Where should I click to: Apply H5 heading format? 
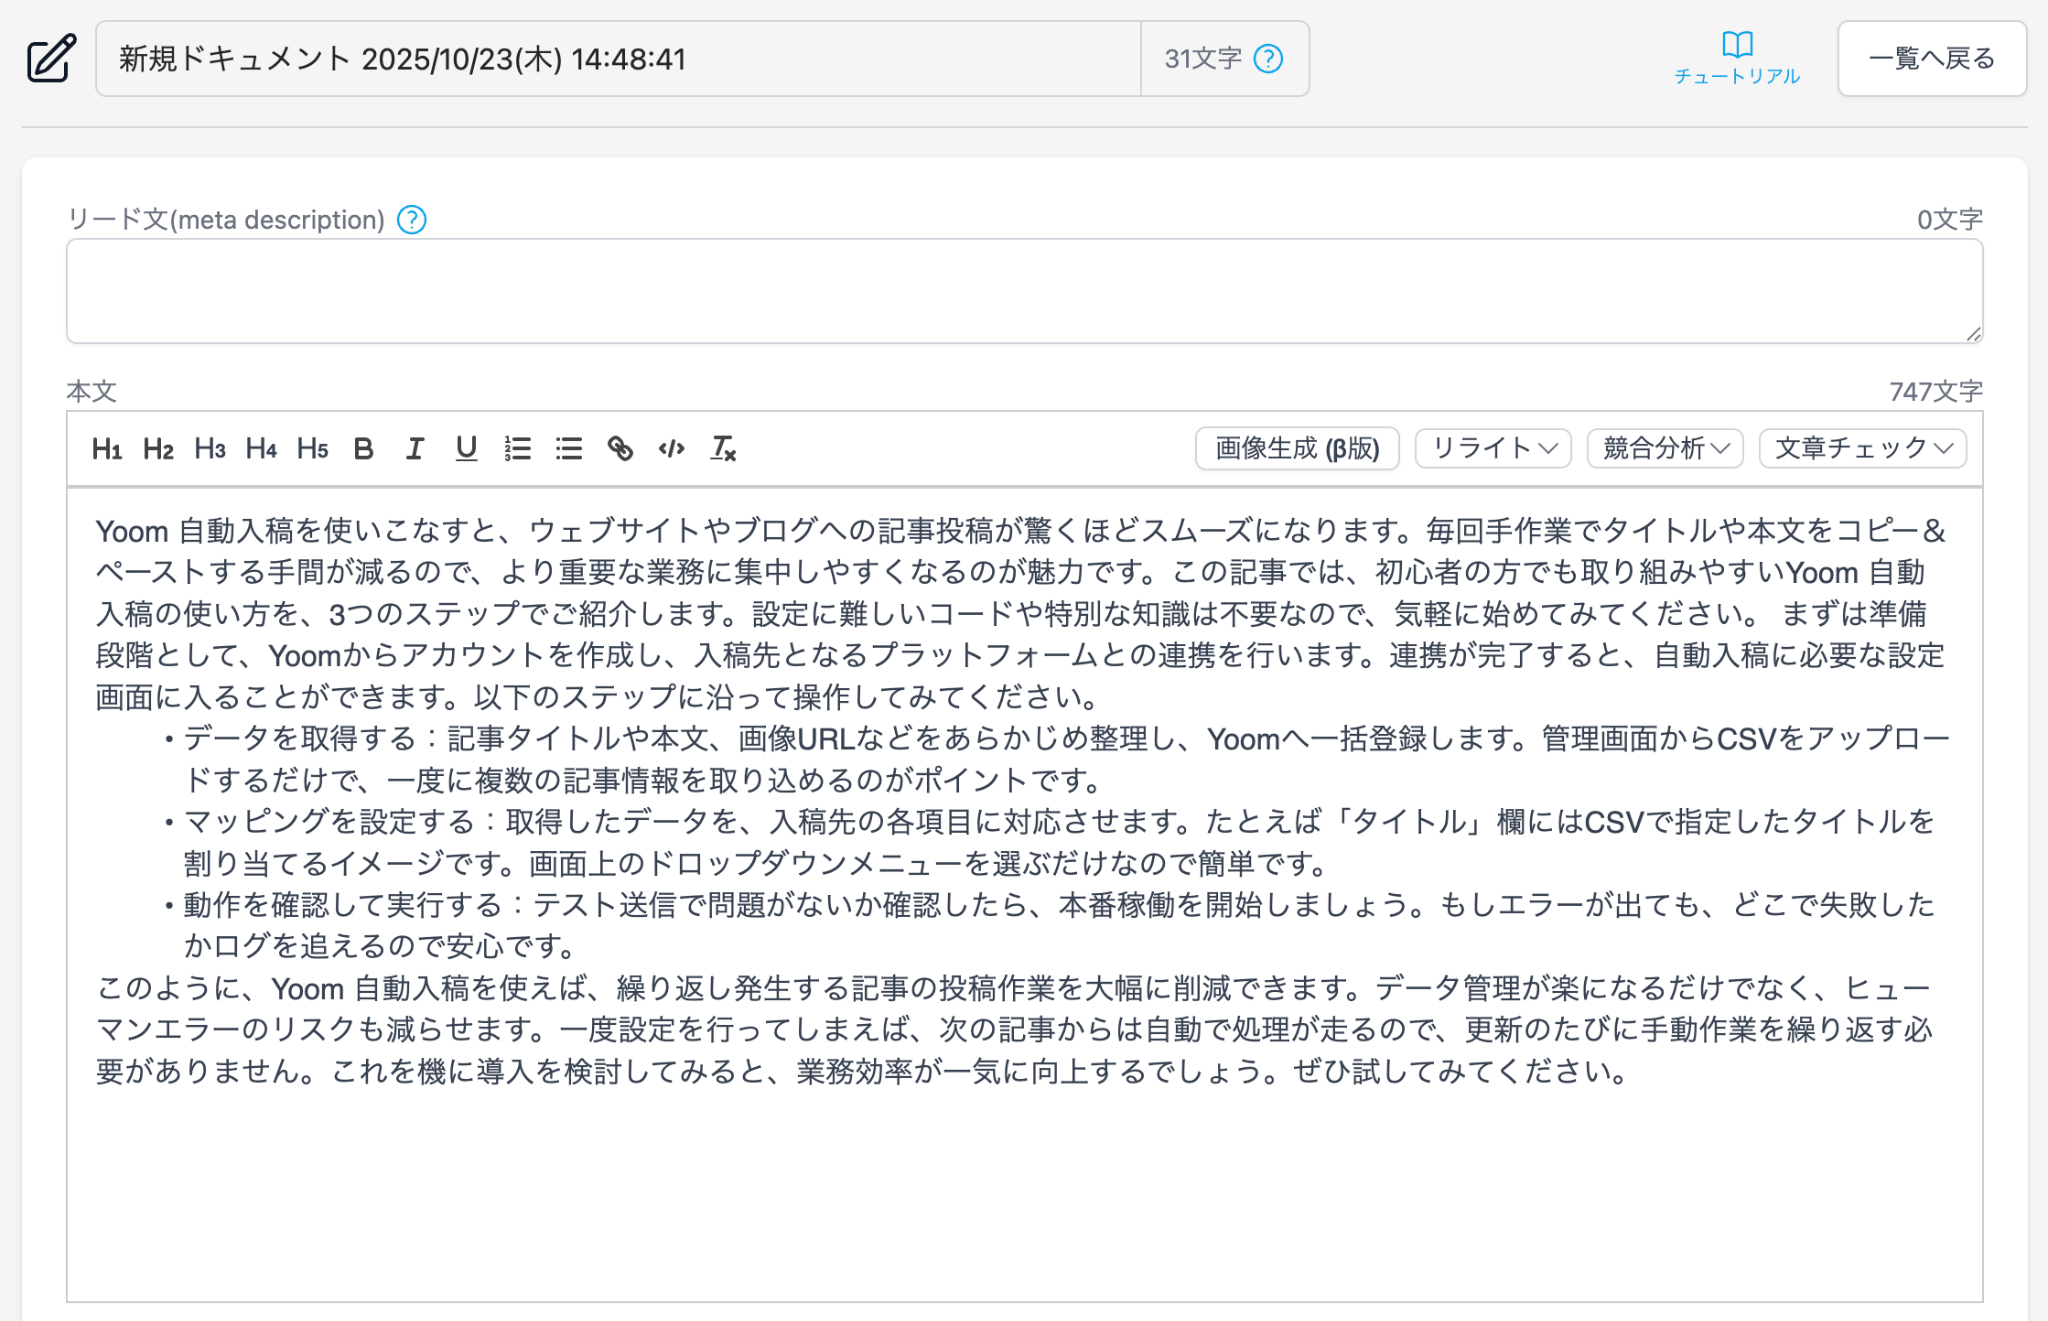point(312,449)
